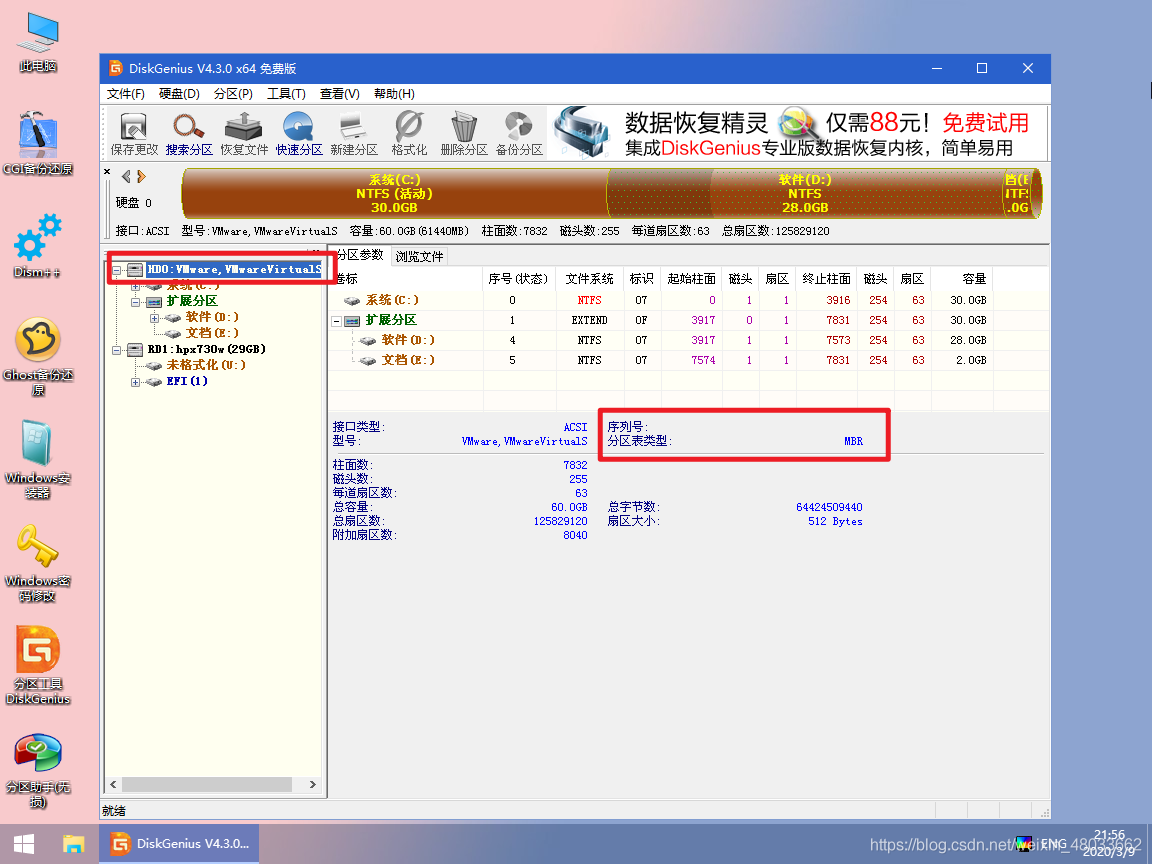Open File Explorer from the taskbar
The width and height of the screenshot is (1152, 864).
coord(73,843)
